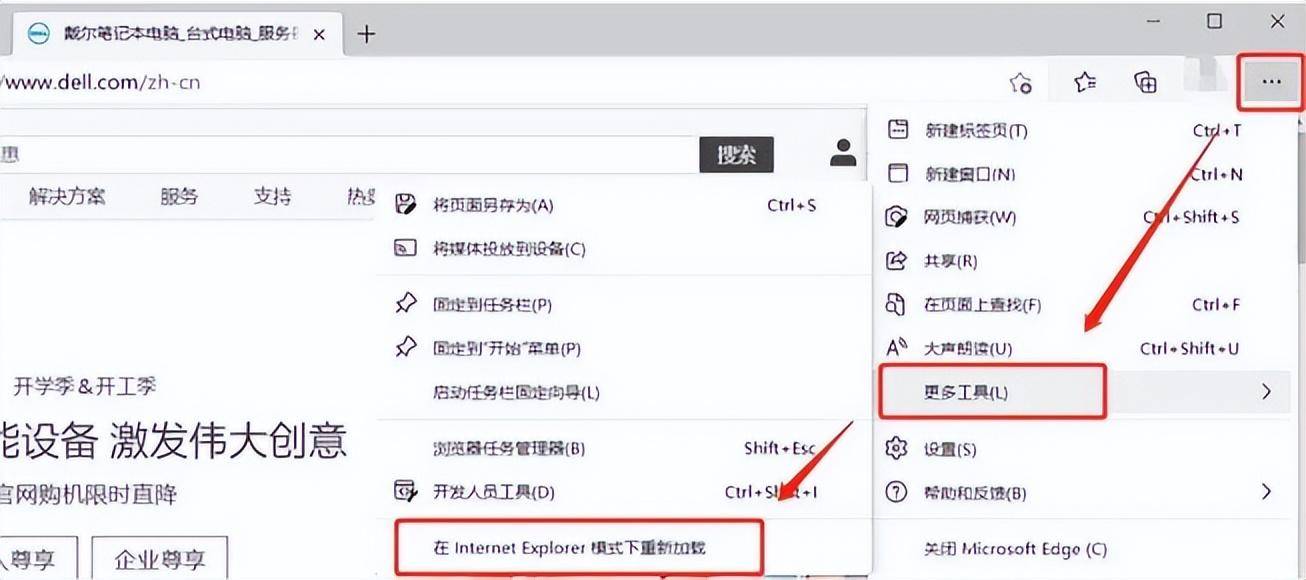Click the Dell user account icon

click(843, 152)
